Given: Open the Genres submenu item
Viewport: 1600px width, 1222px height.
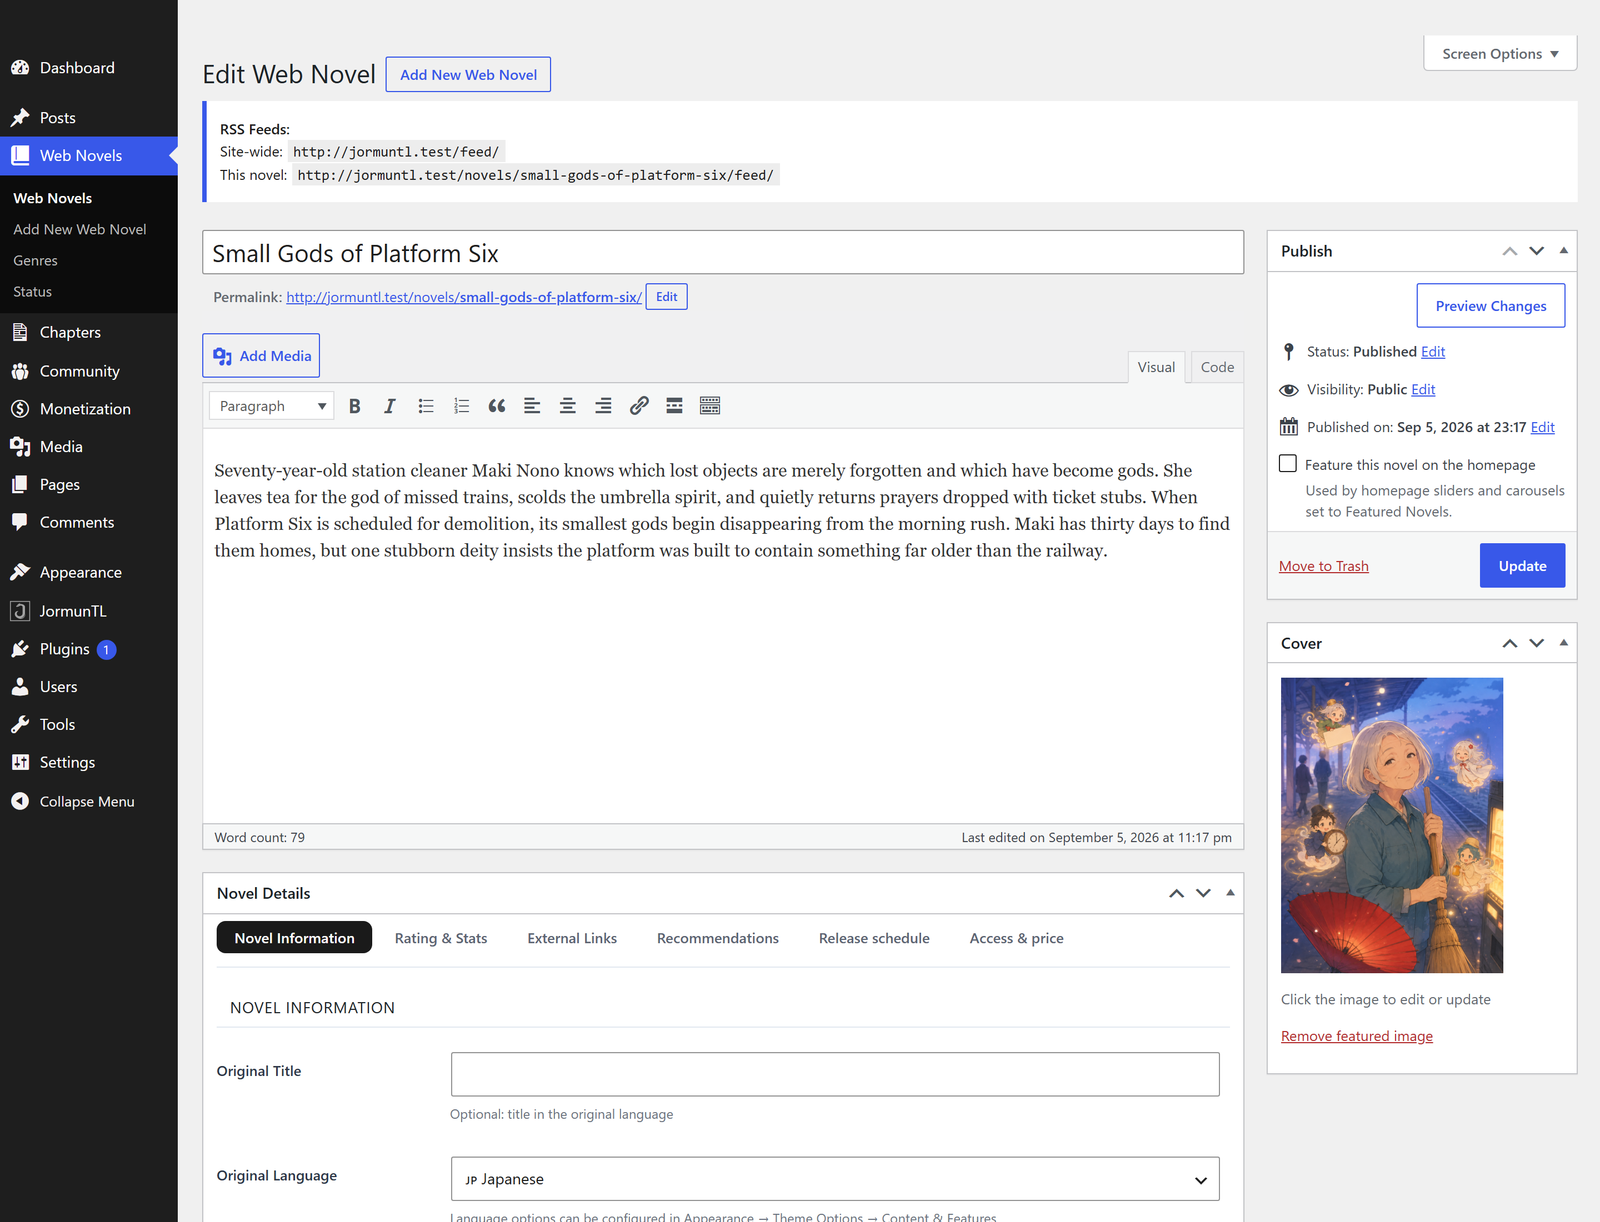Looking at the screenshot, I should [x=36, y=260].
